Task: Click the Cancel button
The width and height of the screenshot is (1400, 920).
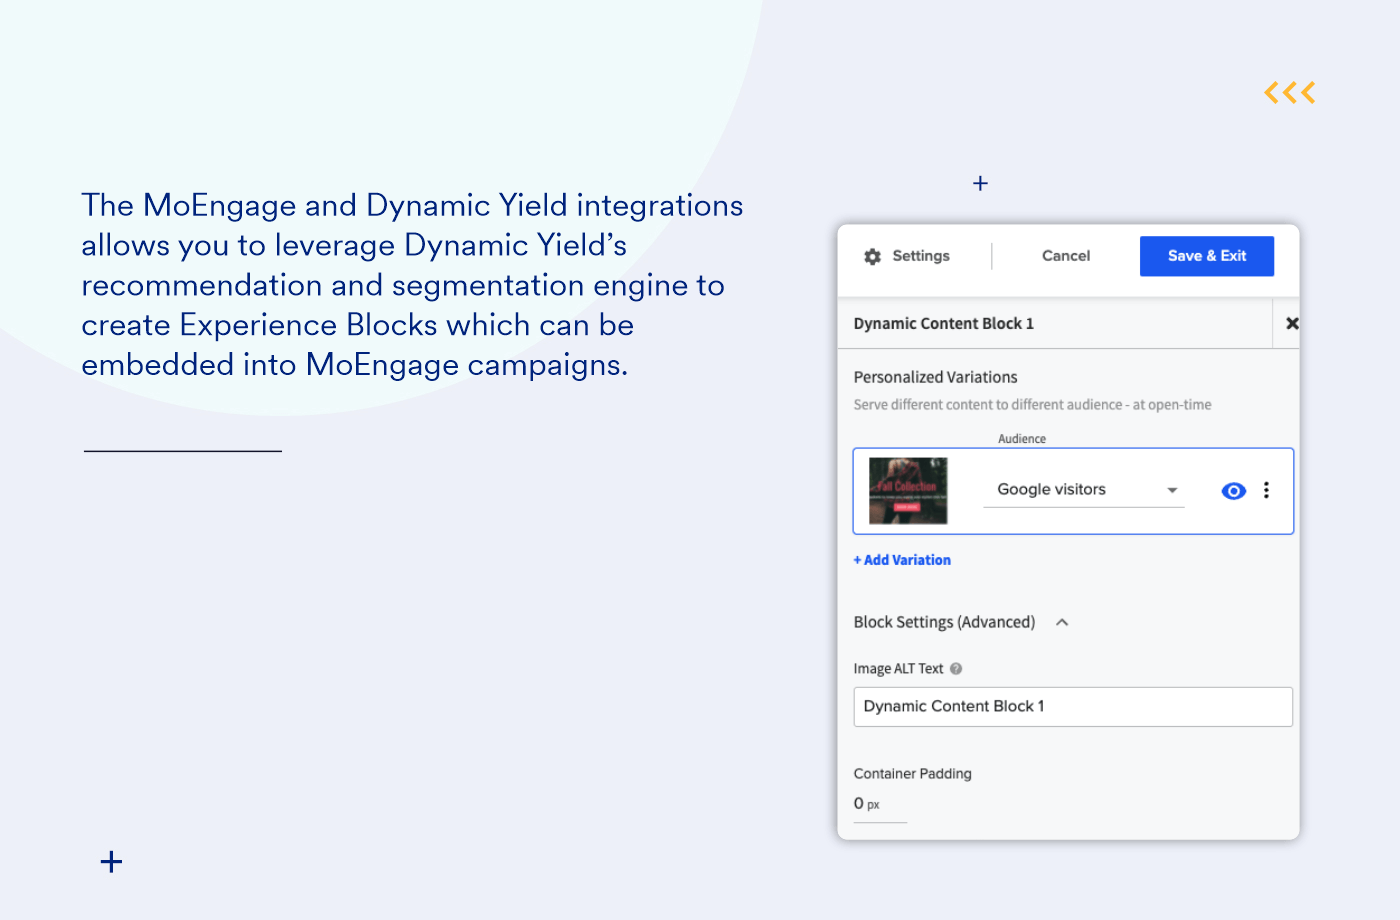Action: [x=1066, y=256]
